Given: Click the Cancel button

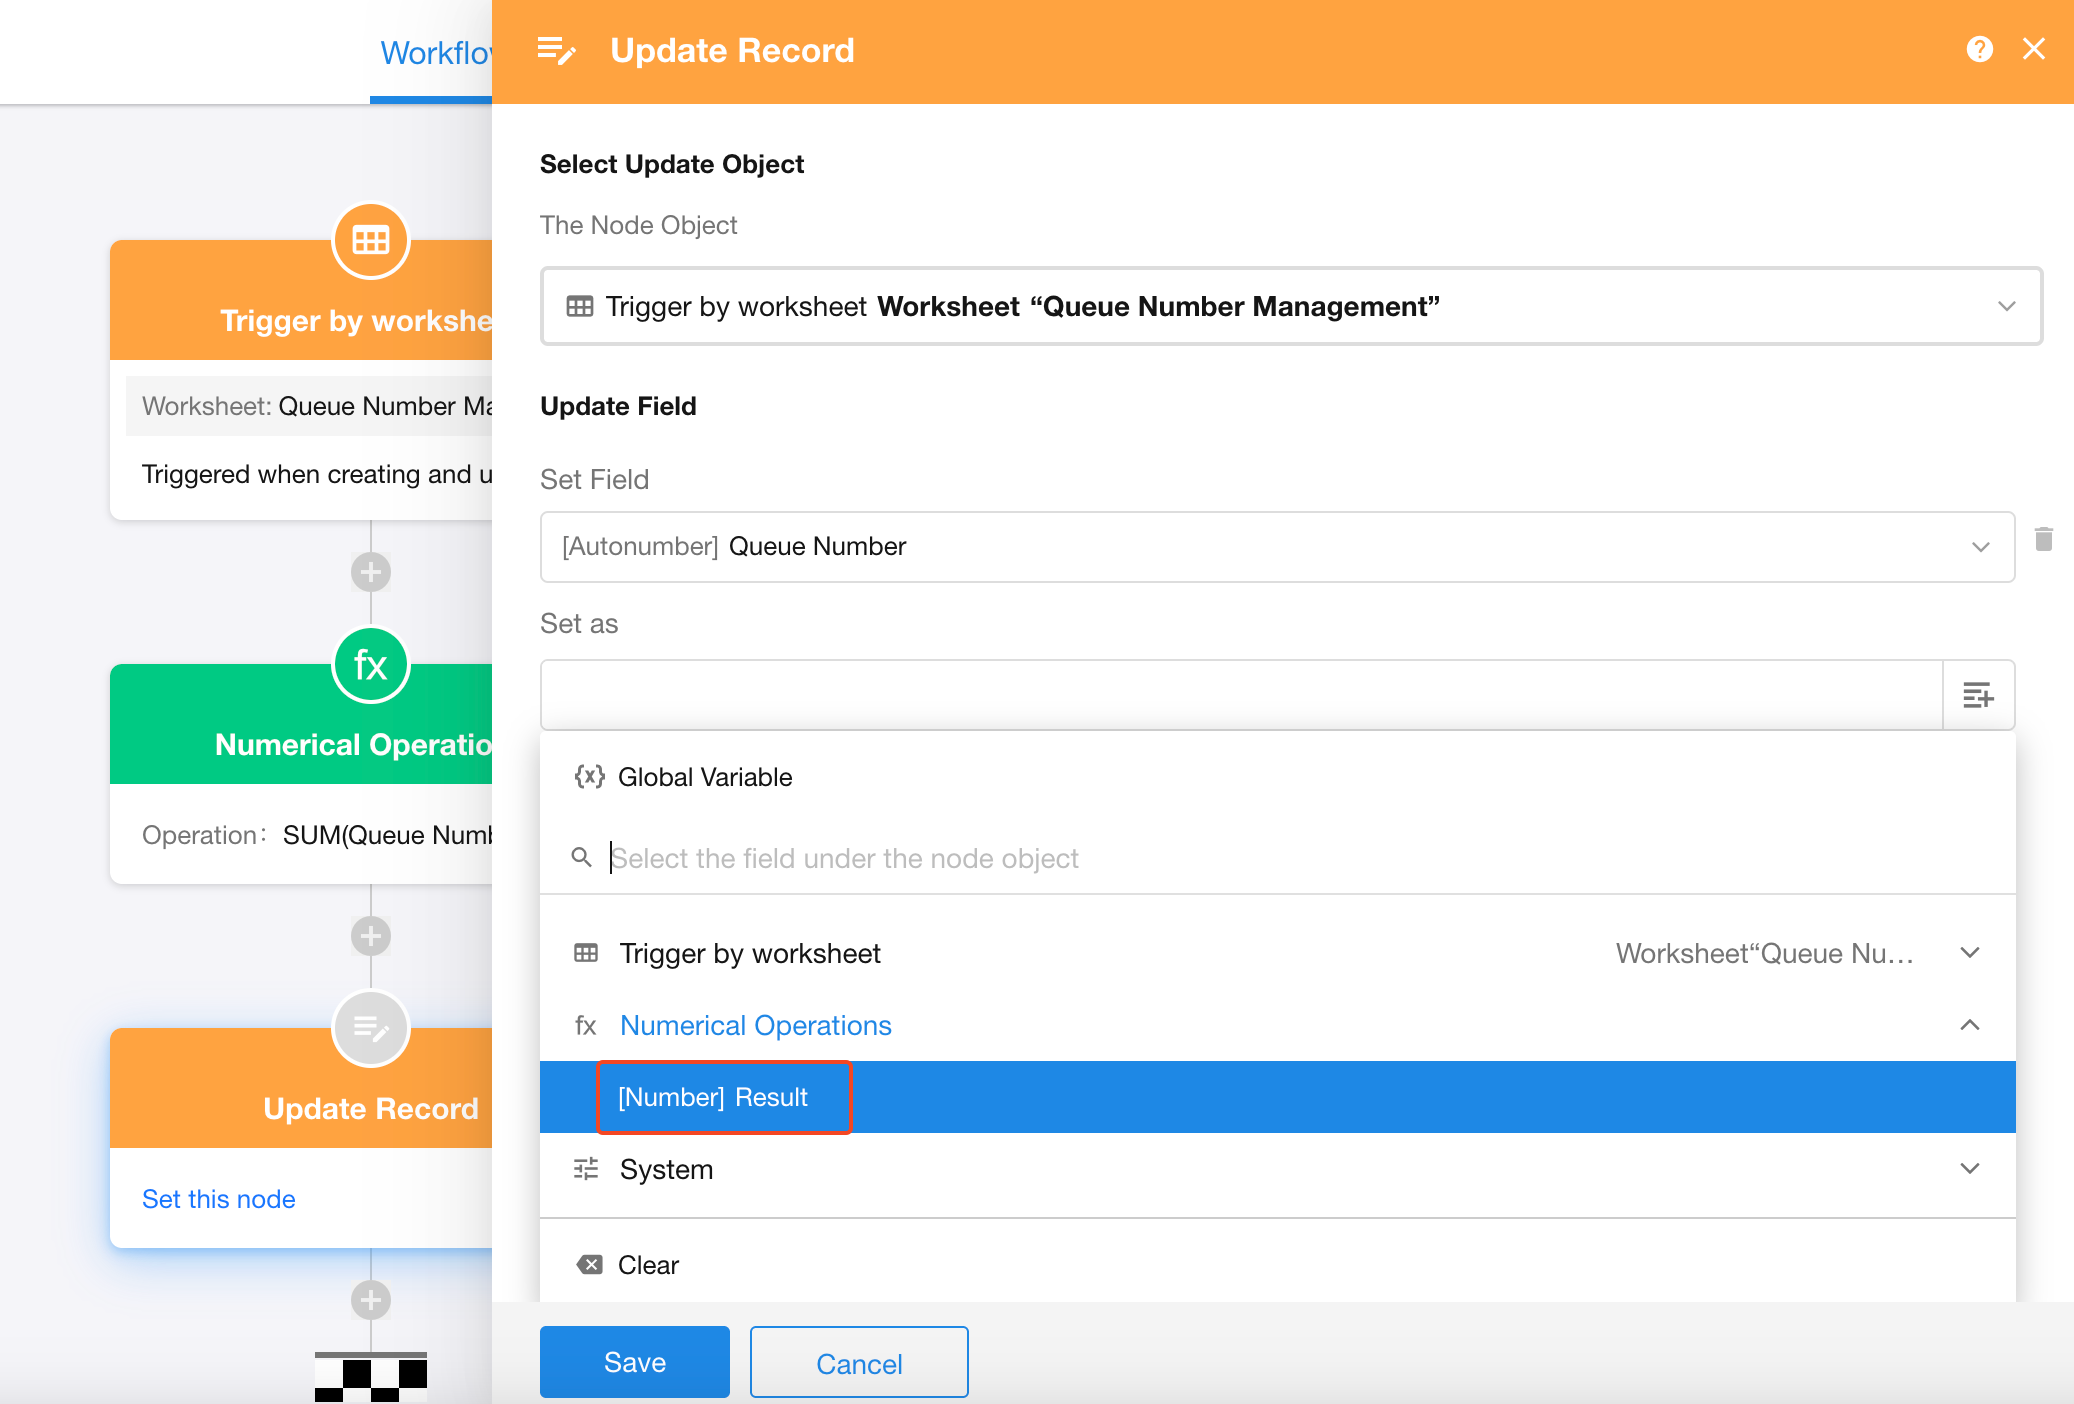Looking at the screenshot, I should [858, 1363].
